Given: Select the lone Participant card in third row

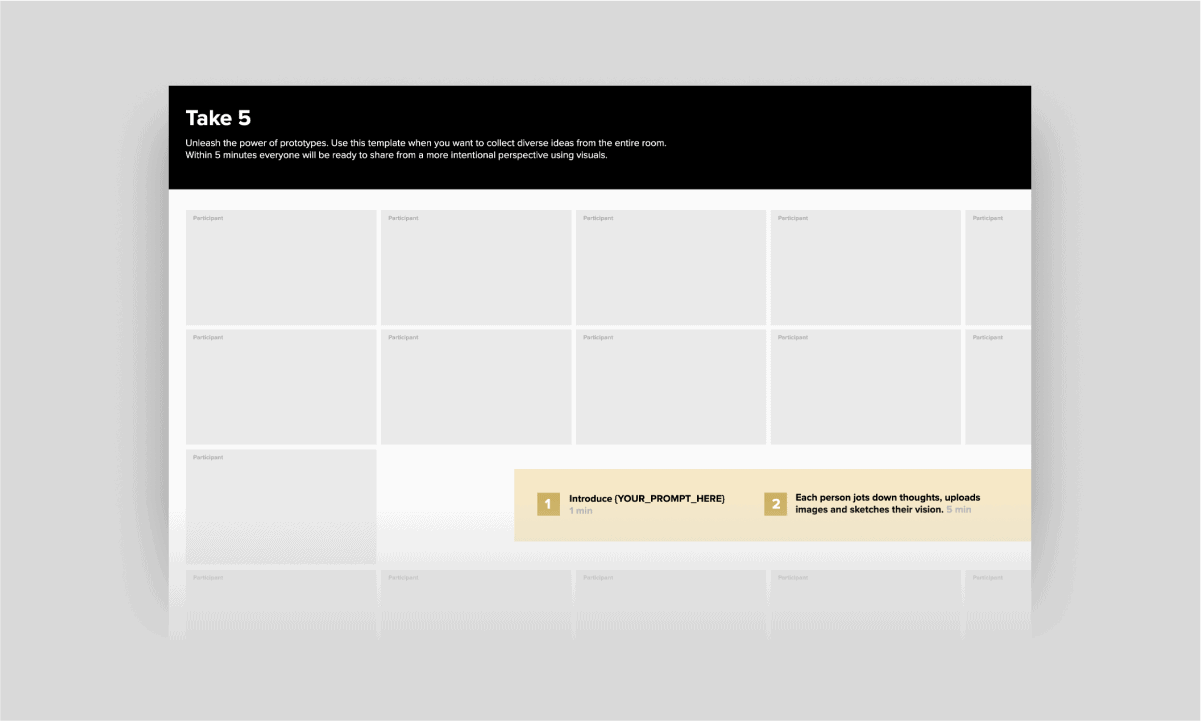Looking at the screenshot, I should pyautogui.click(x=281, y=507).
